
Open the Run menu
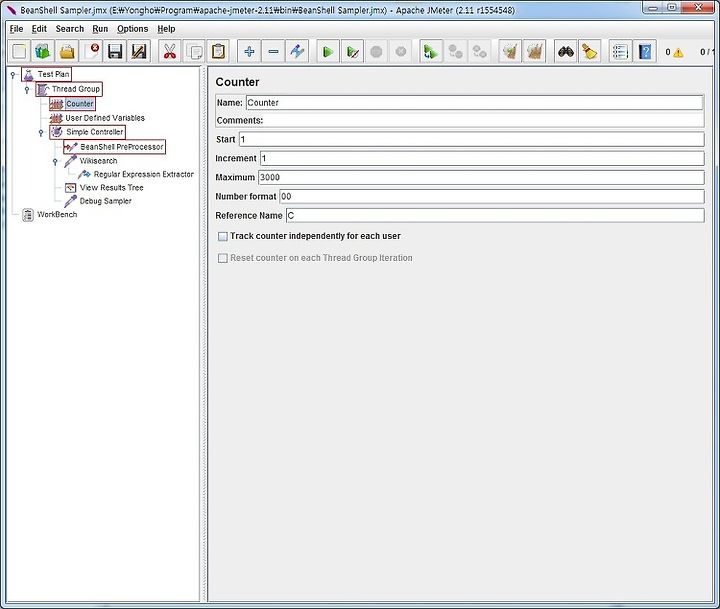100,29
